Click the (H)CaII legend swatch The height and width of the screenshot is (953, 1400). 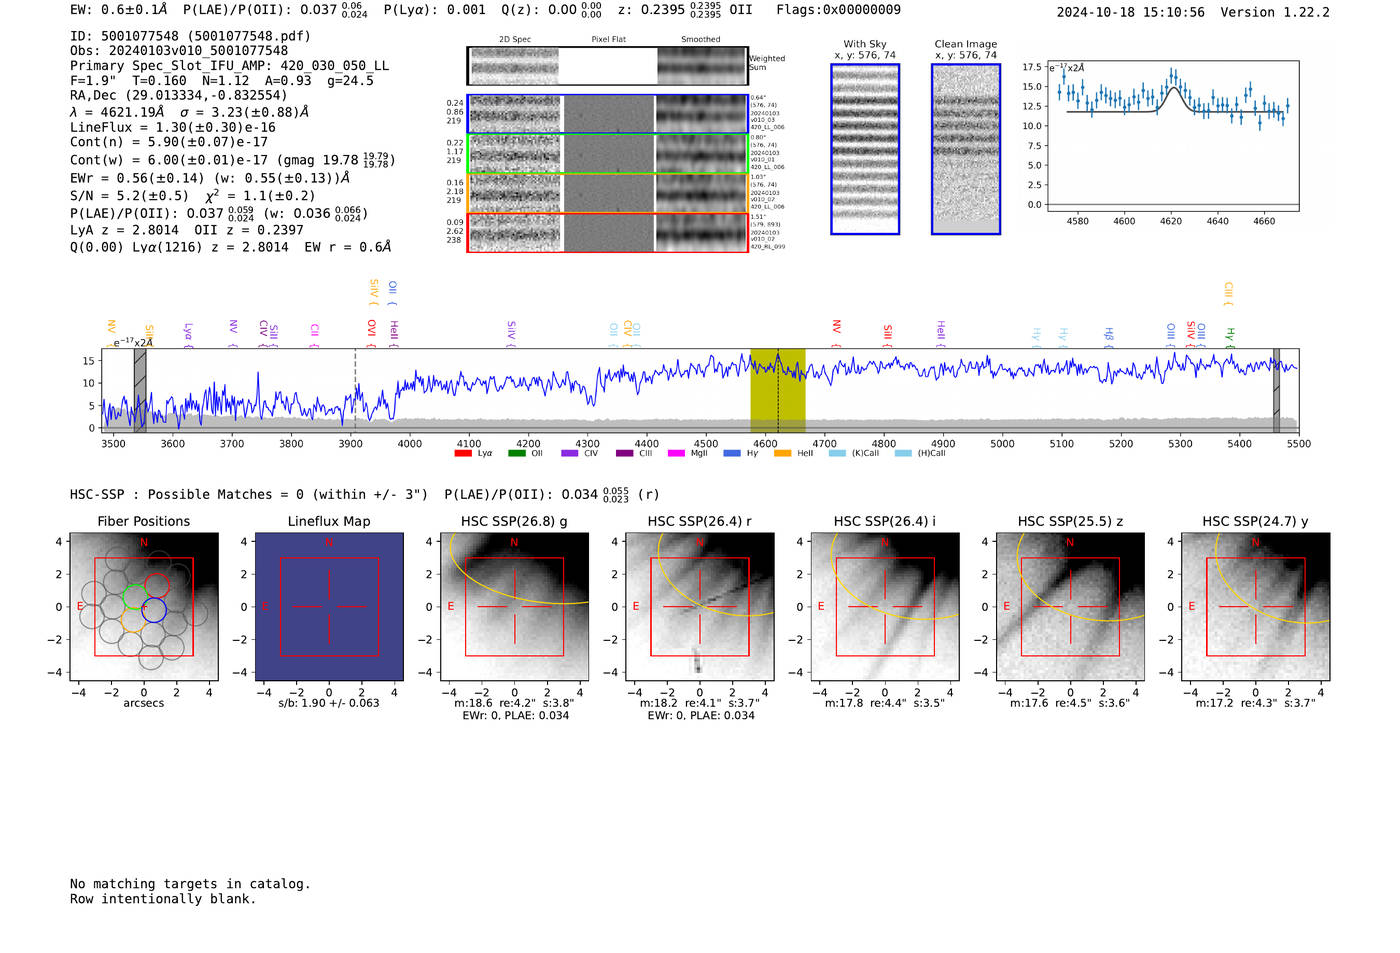click(x=903, y=453)
